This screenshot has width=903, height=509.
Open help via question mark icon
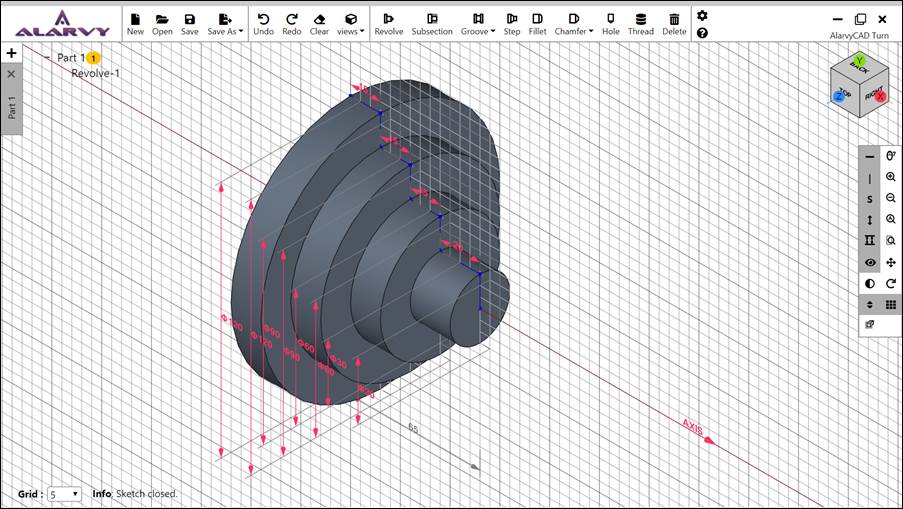pos(702,33)
